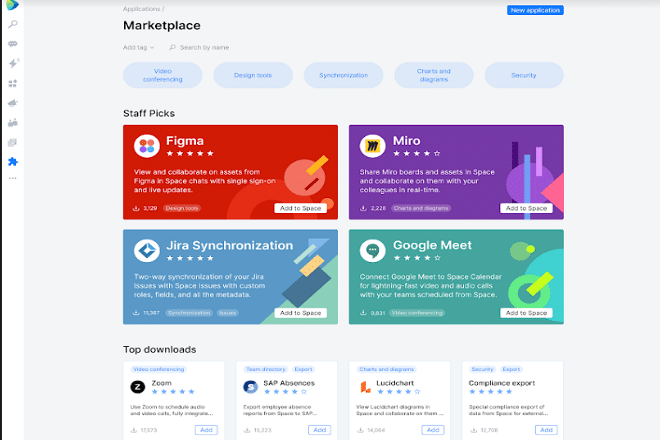This screenshot has width=660, height=440.
Task: Filter by Design tools category
Action: pyautogui.click(x=253, y=75)
